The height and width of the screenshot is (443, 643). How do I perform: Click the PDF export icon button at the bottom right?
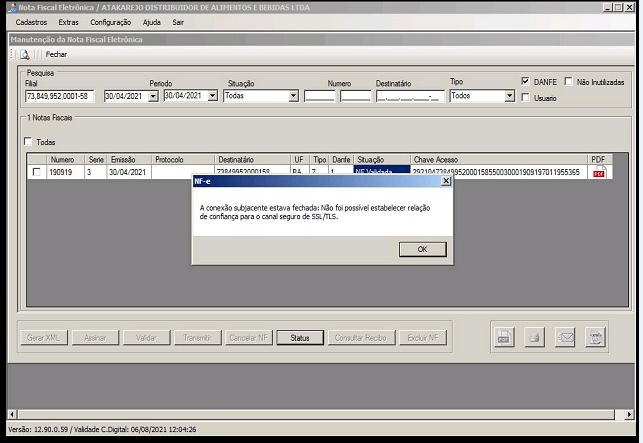tap(504, 337)
